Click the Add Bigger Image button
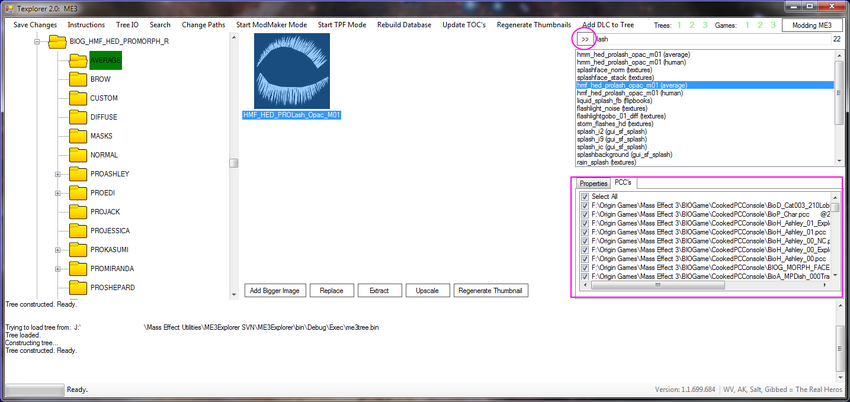Screen dimensions: 850x402 (275, 291)
